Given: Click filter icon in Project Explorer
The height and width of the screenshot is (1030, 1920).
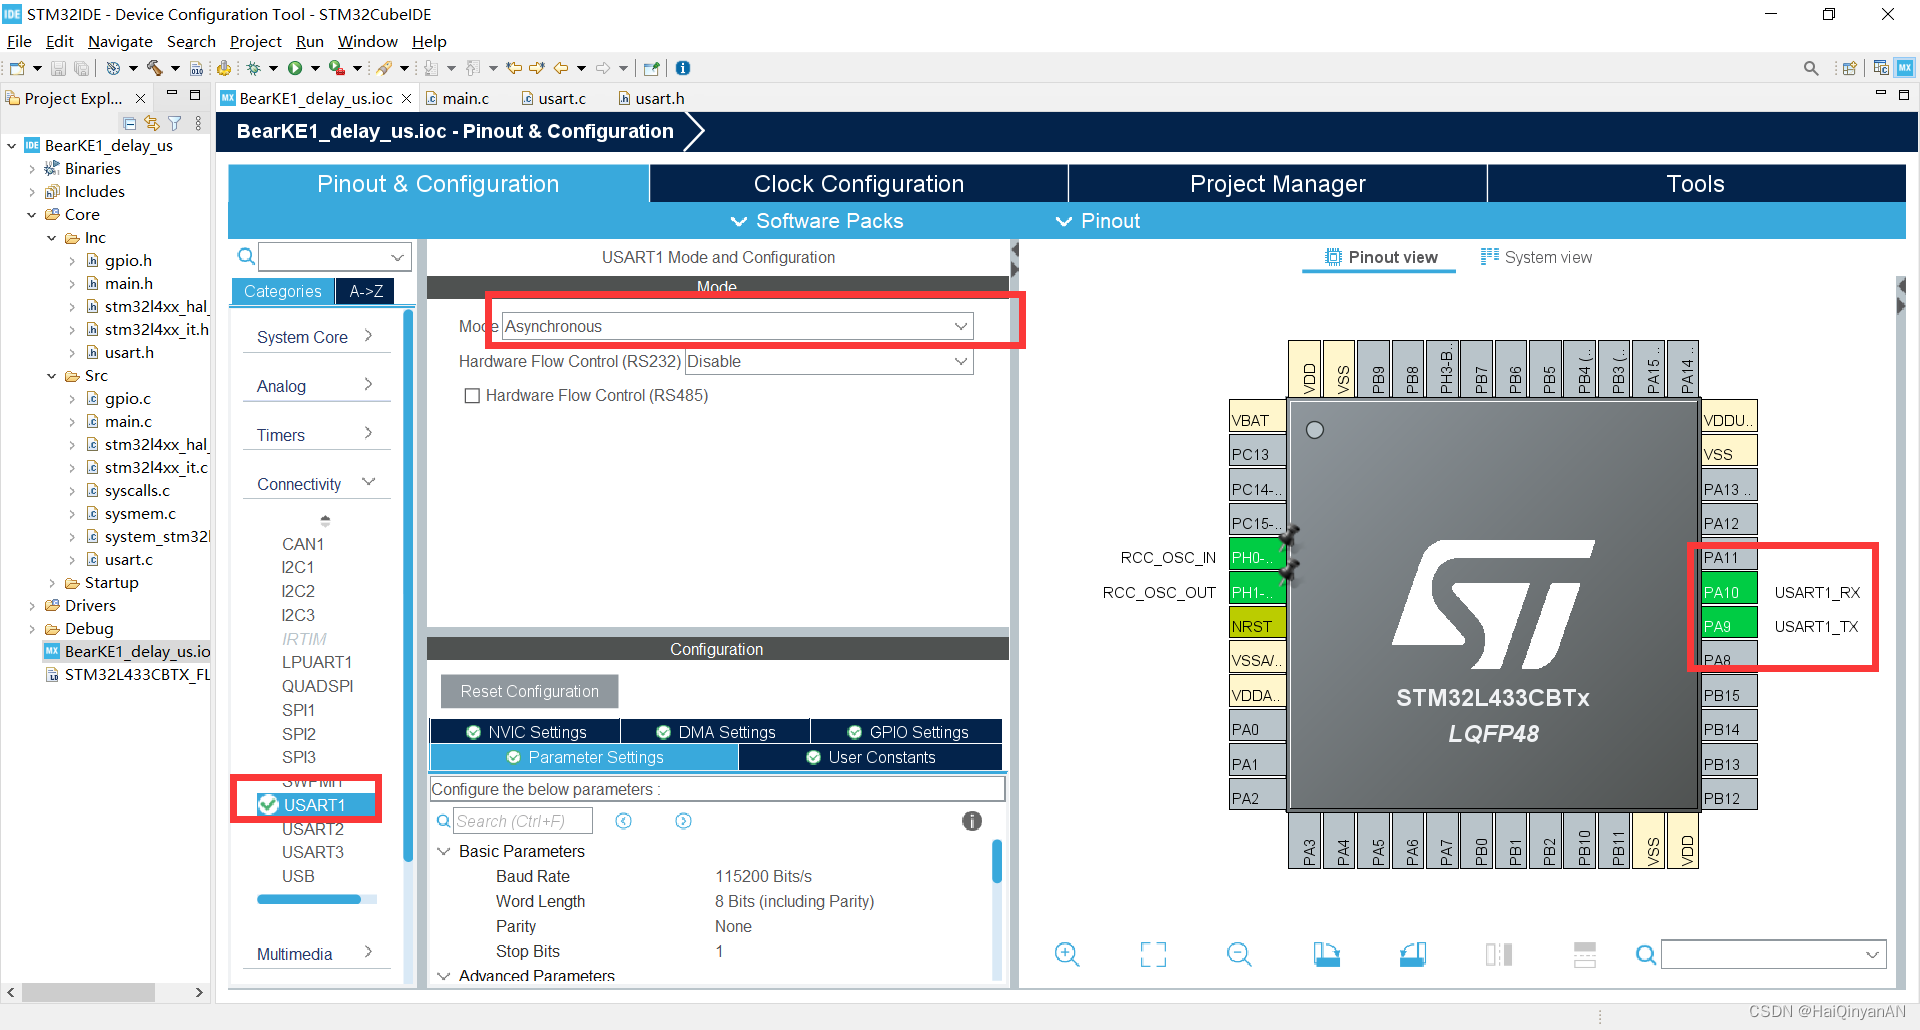Looking at the screenshot, I should (175, 123).
